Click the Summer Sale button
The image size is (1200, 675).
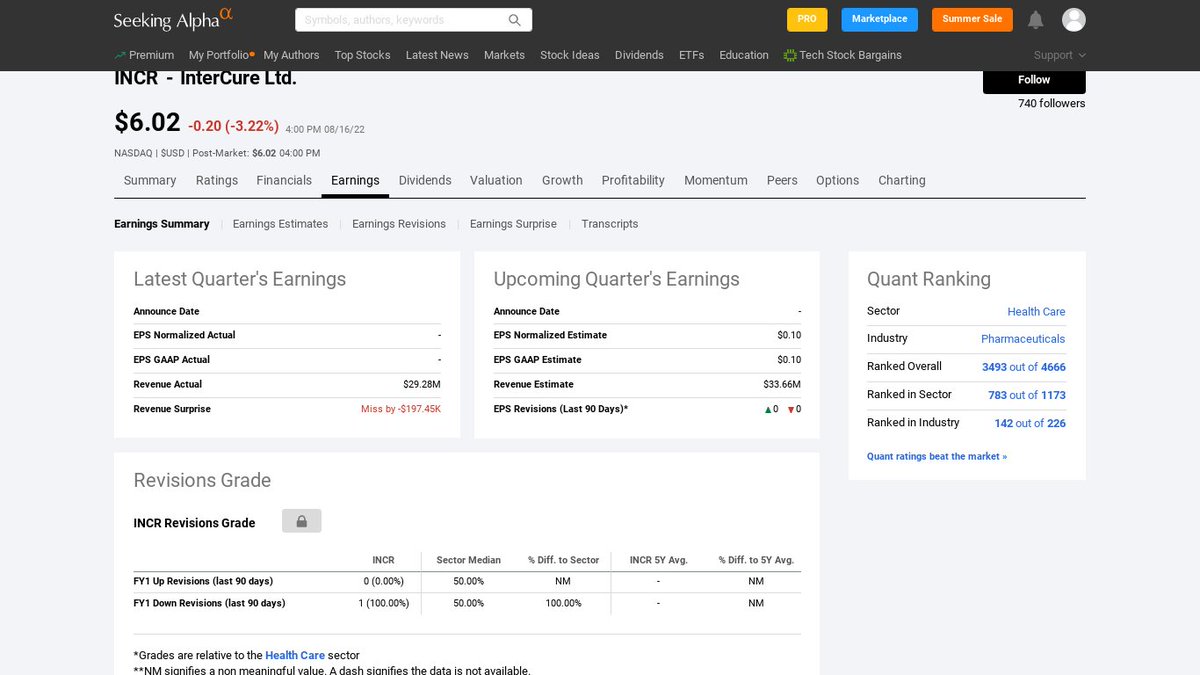pos(972,19)
